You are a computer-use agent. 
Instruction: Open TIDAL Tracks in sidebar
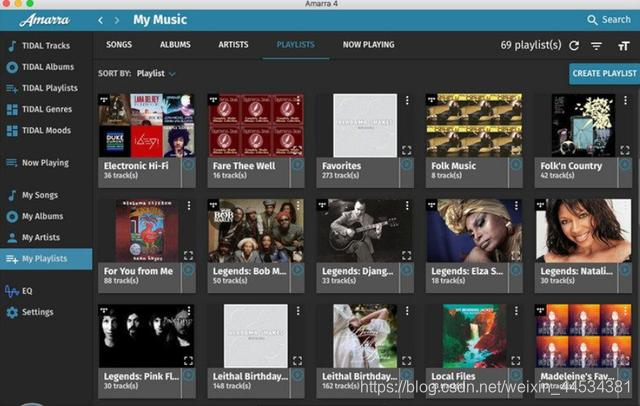click(39, 46)
